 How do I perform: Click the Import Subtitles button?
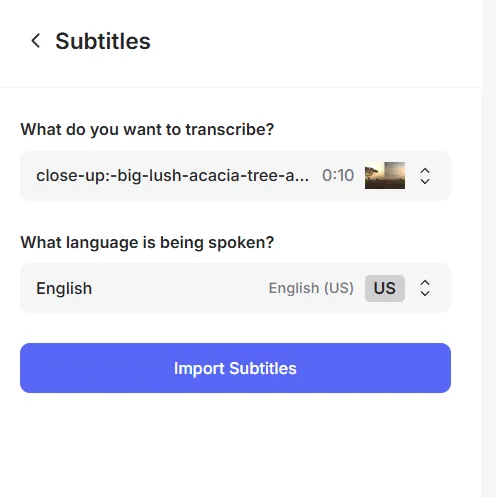coord(235,368)
